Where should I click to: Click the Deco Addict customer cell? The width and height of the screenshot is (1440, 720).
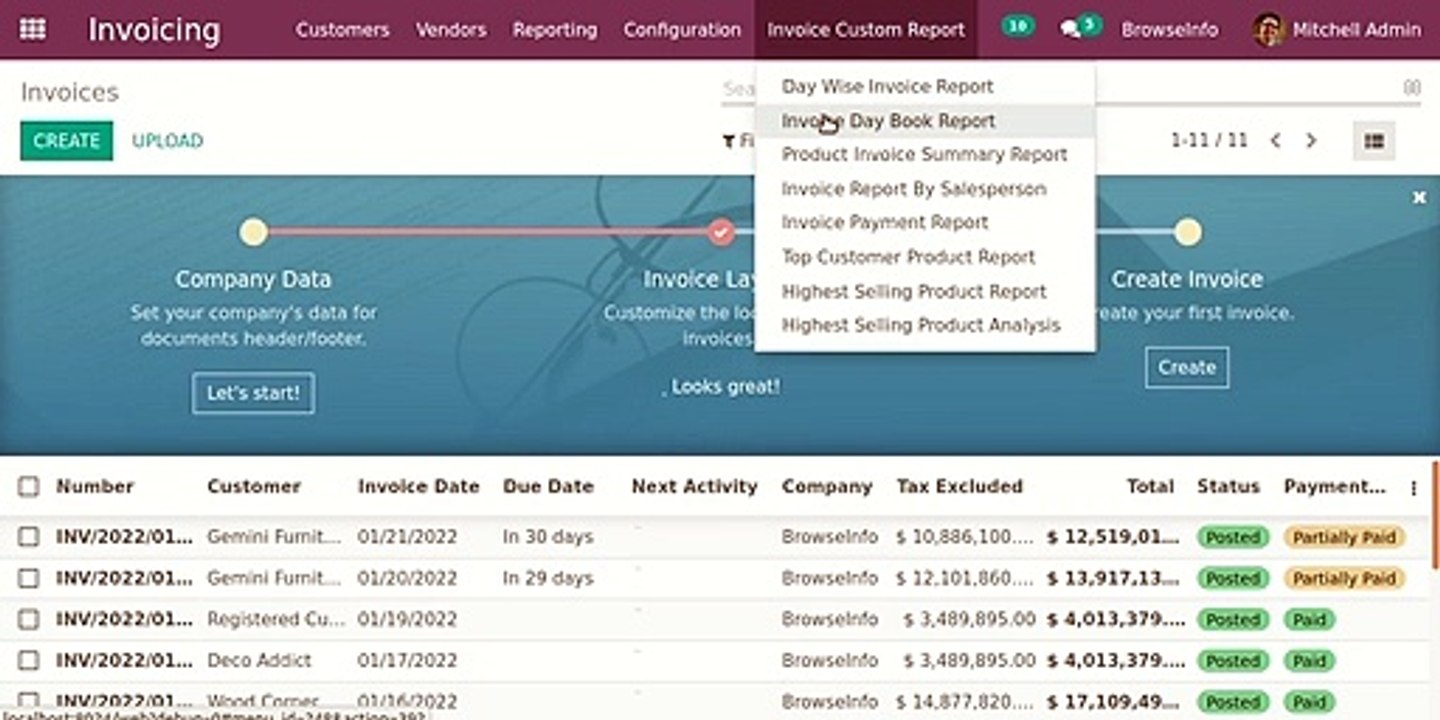259,660
